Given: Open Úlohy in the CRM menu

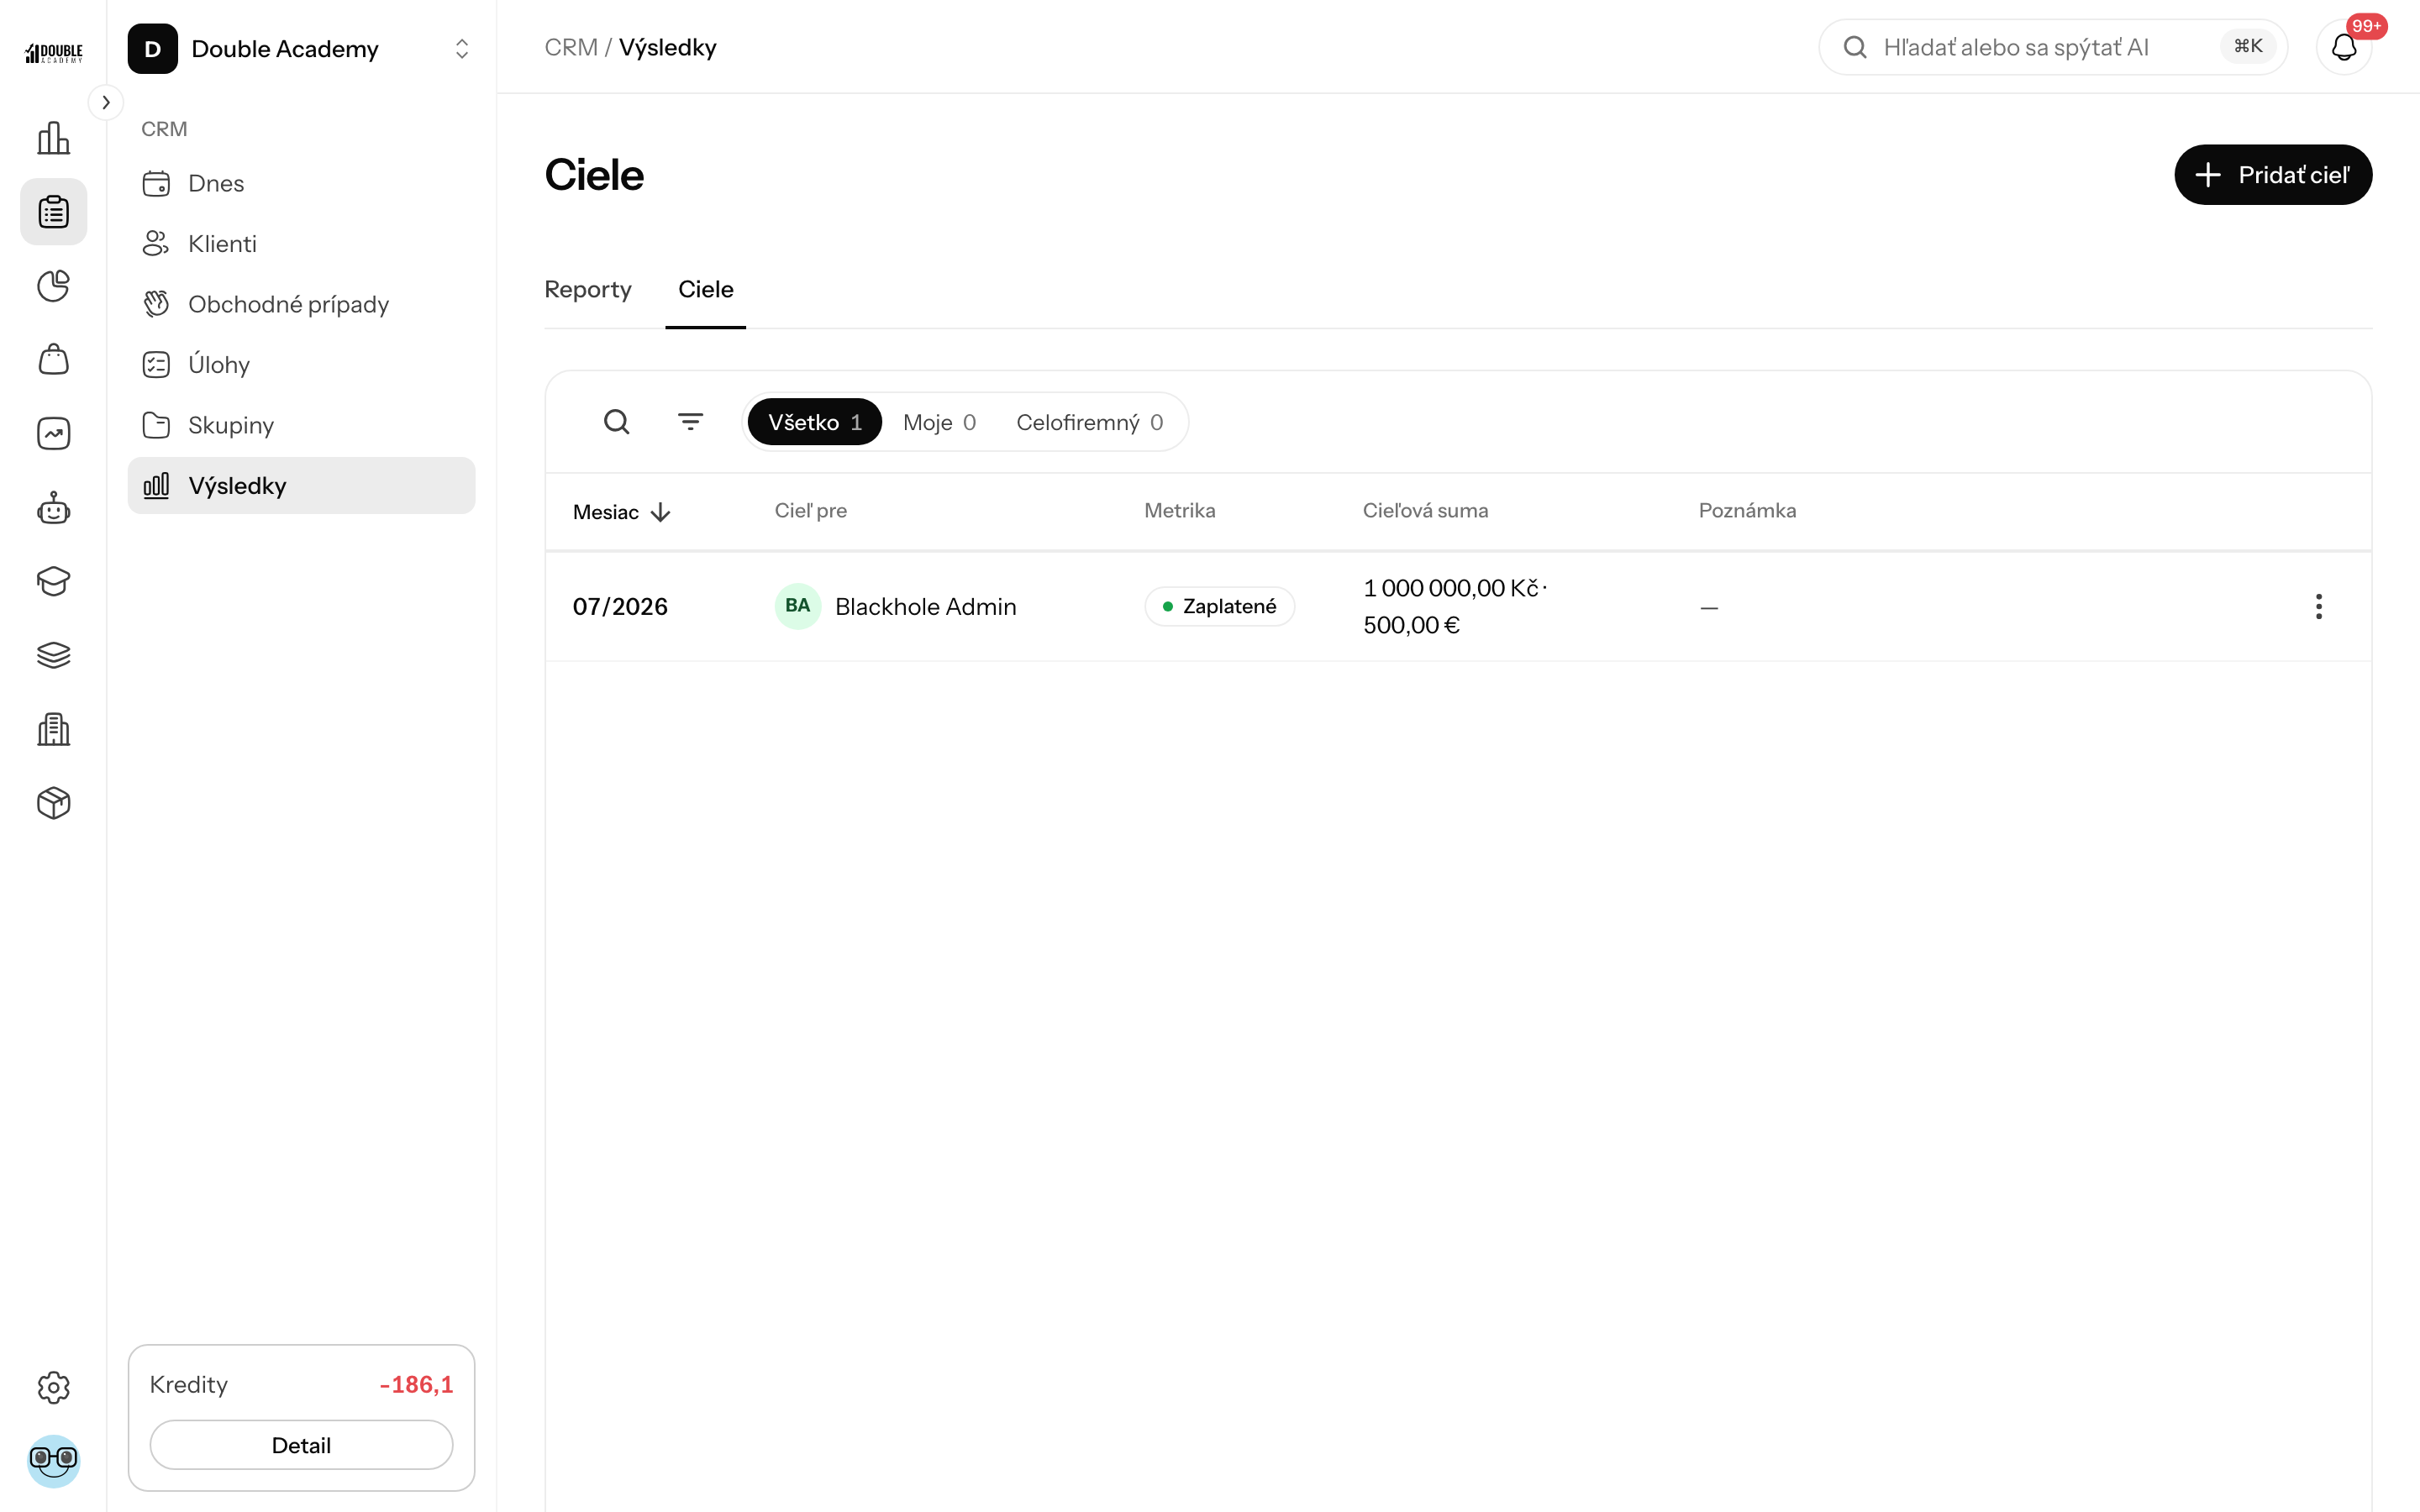Looking at the screenshot, I should coord(301,365).
